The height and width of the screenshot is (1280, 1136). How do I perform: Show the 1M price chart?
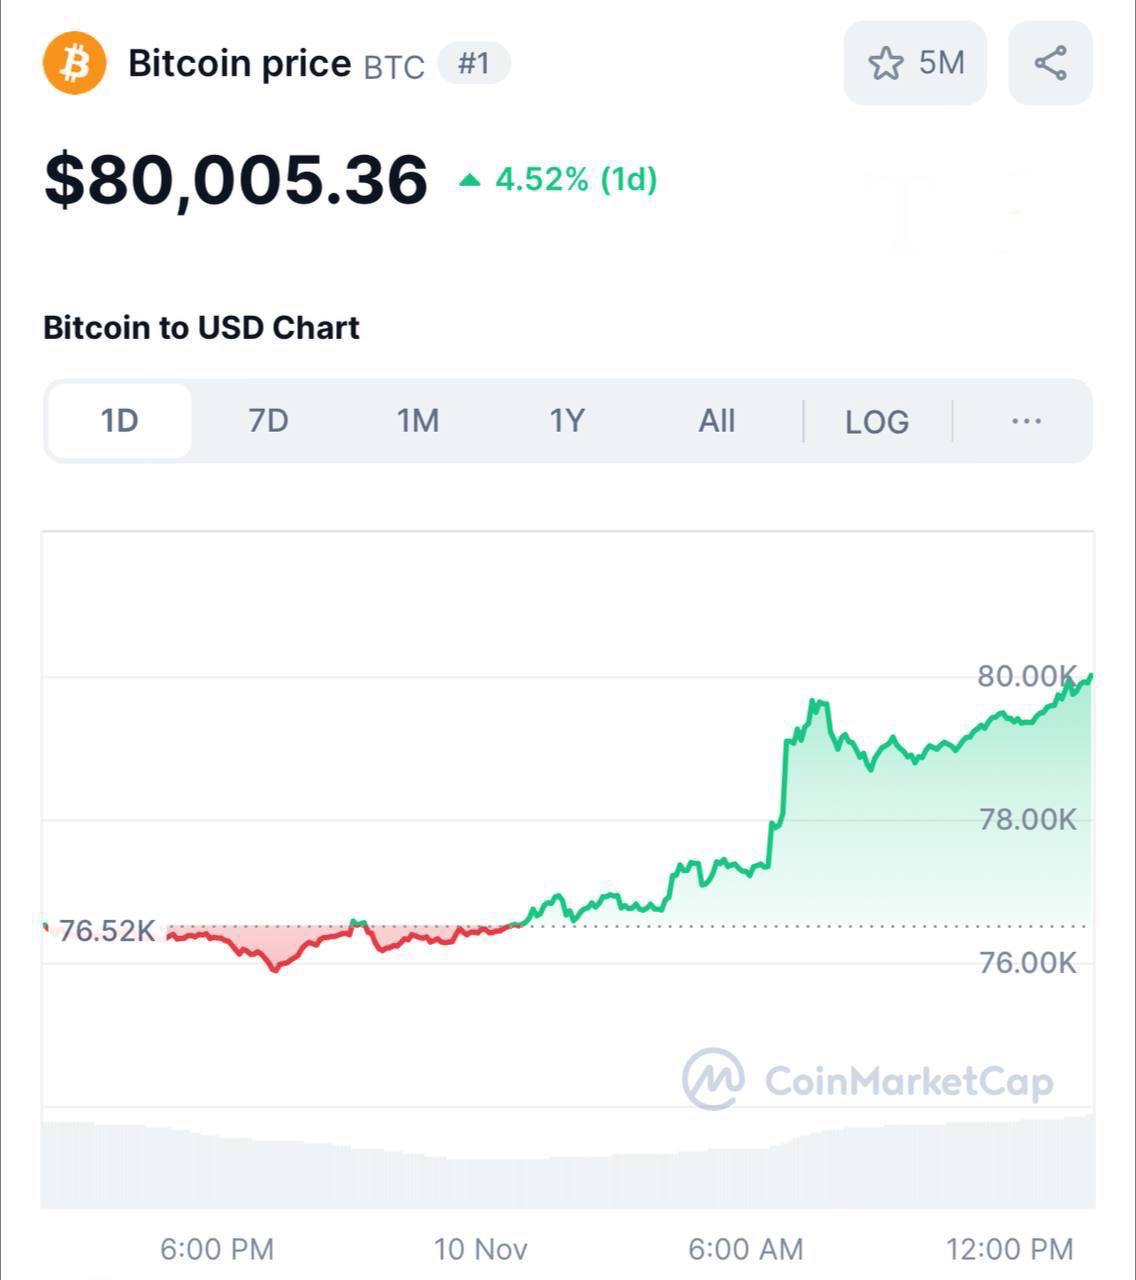(418, 421)
